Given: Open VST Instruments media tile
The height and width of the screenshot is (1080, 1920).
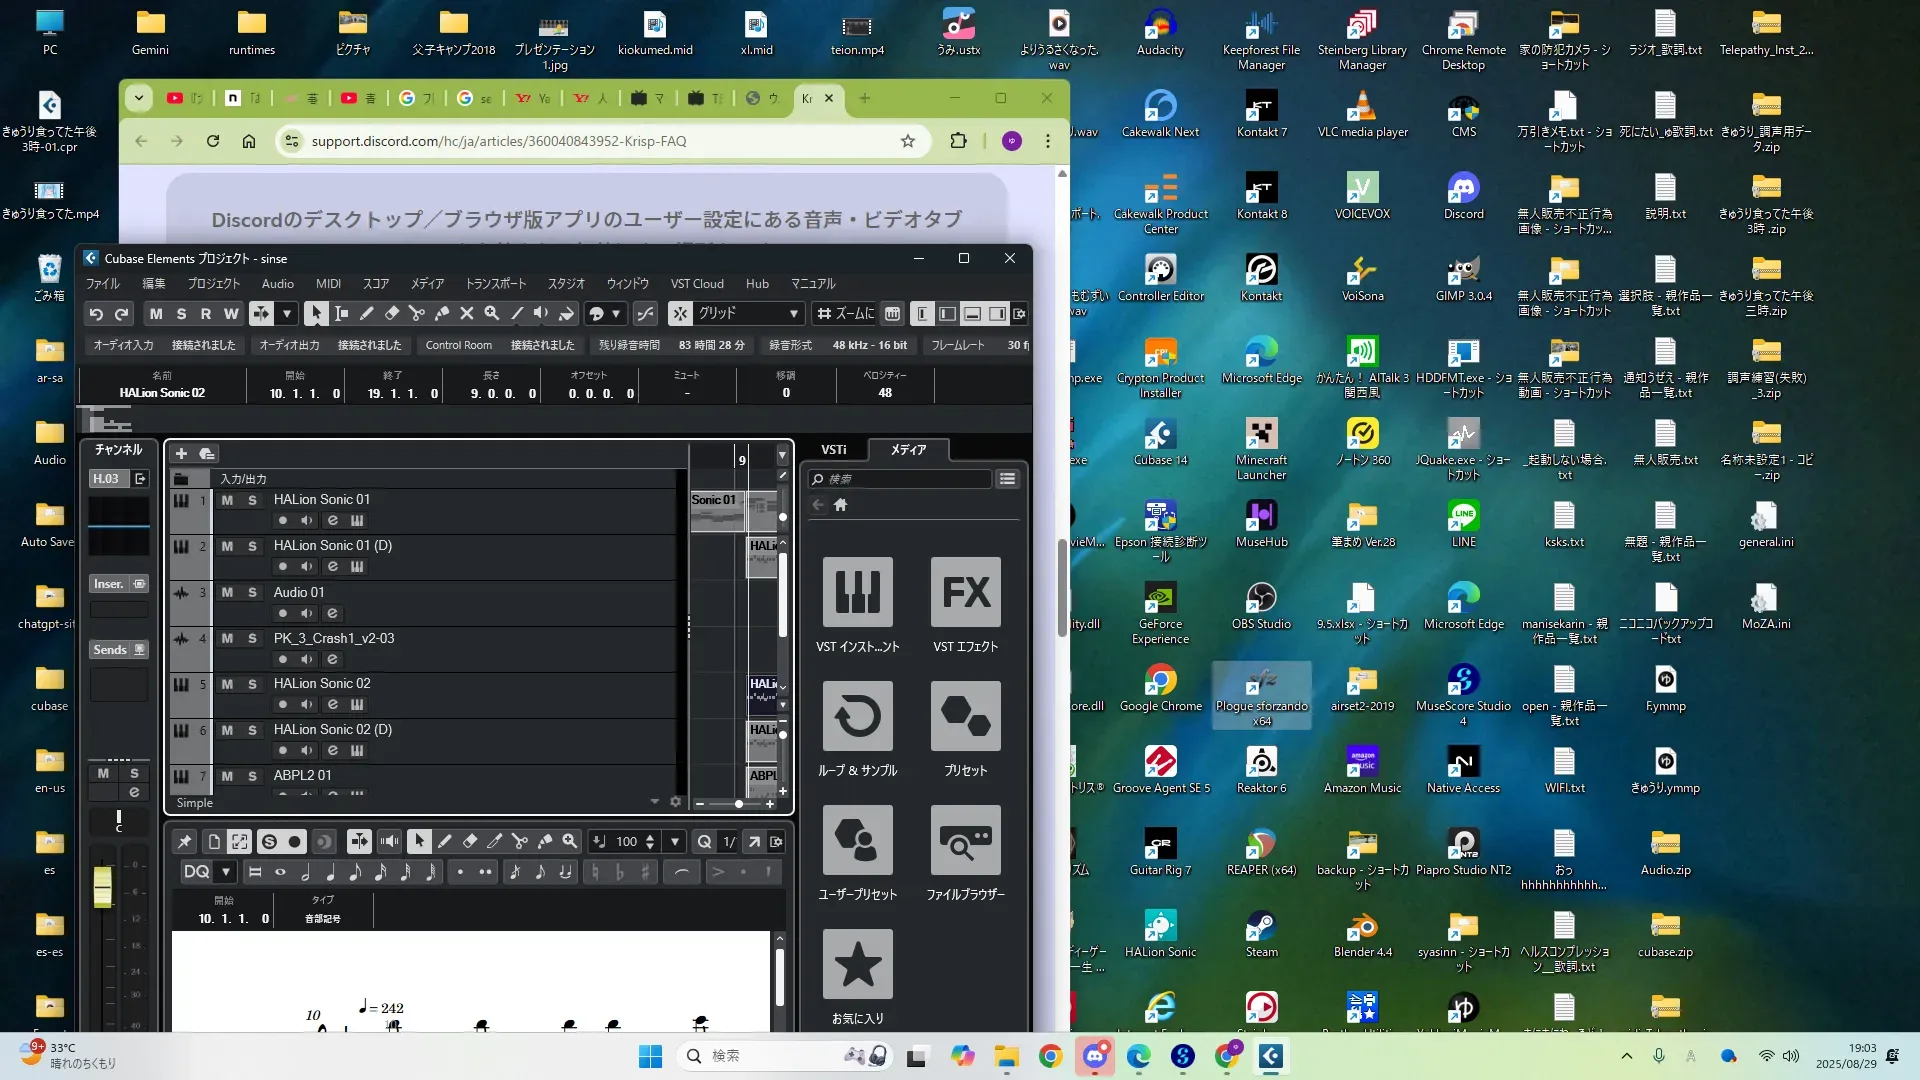Looking at the screenshot, I should tap(857, 593).
